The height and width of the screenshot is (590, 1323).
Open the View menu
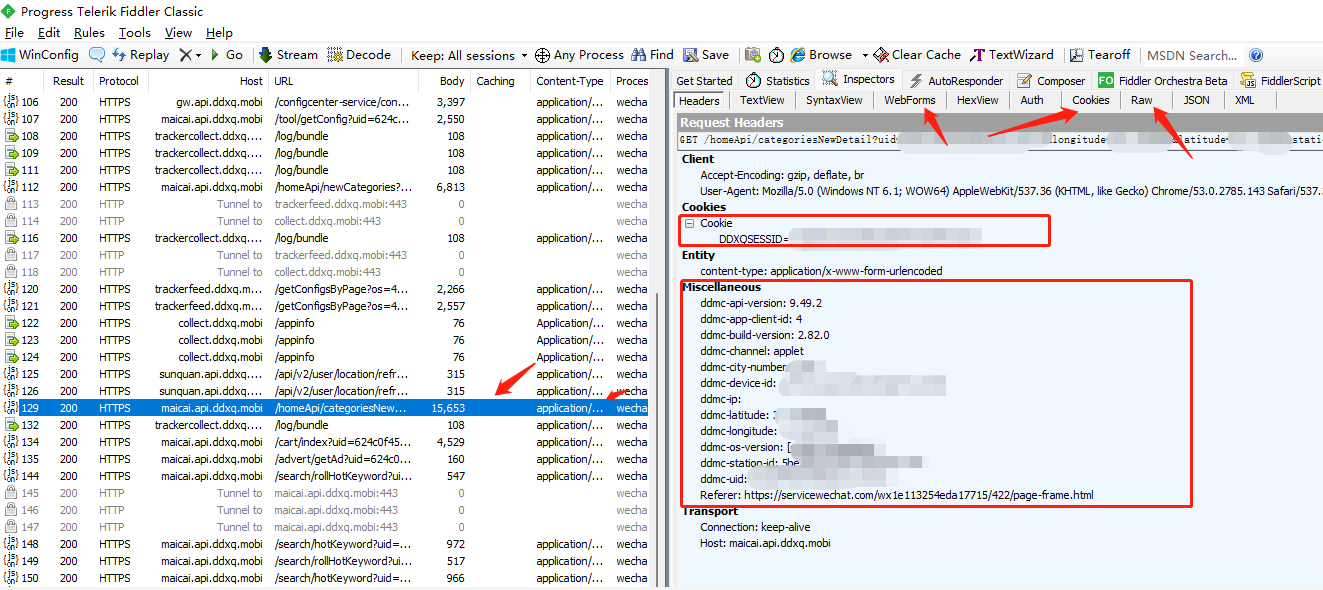178,33
